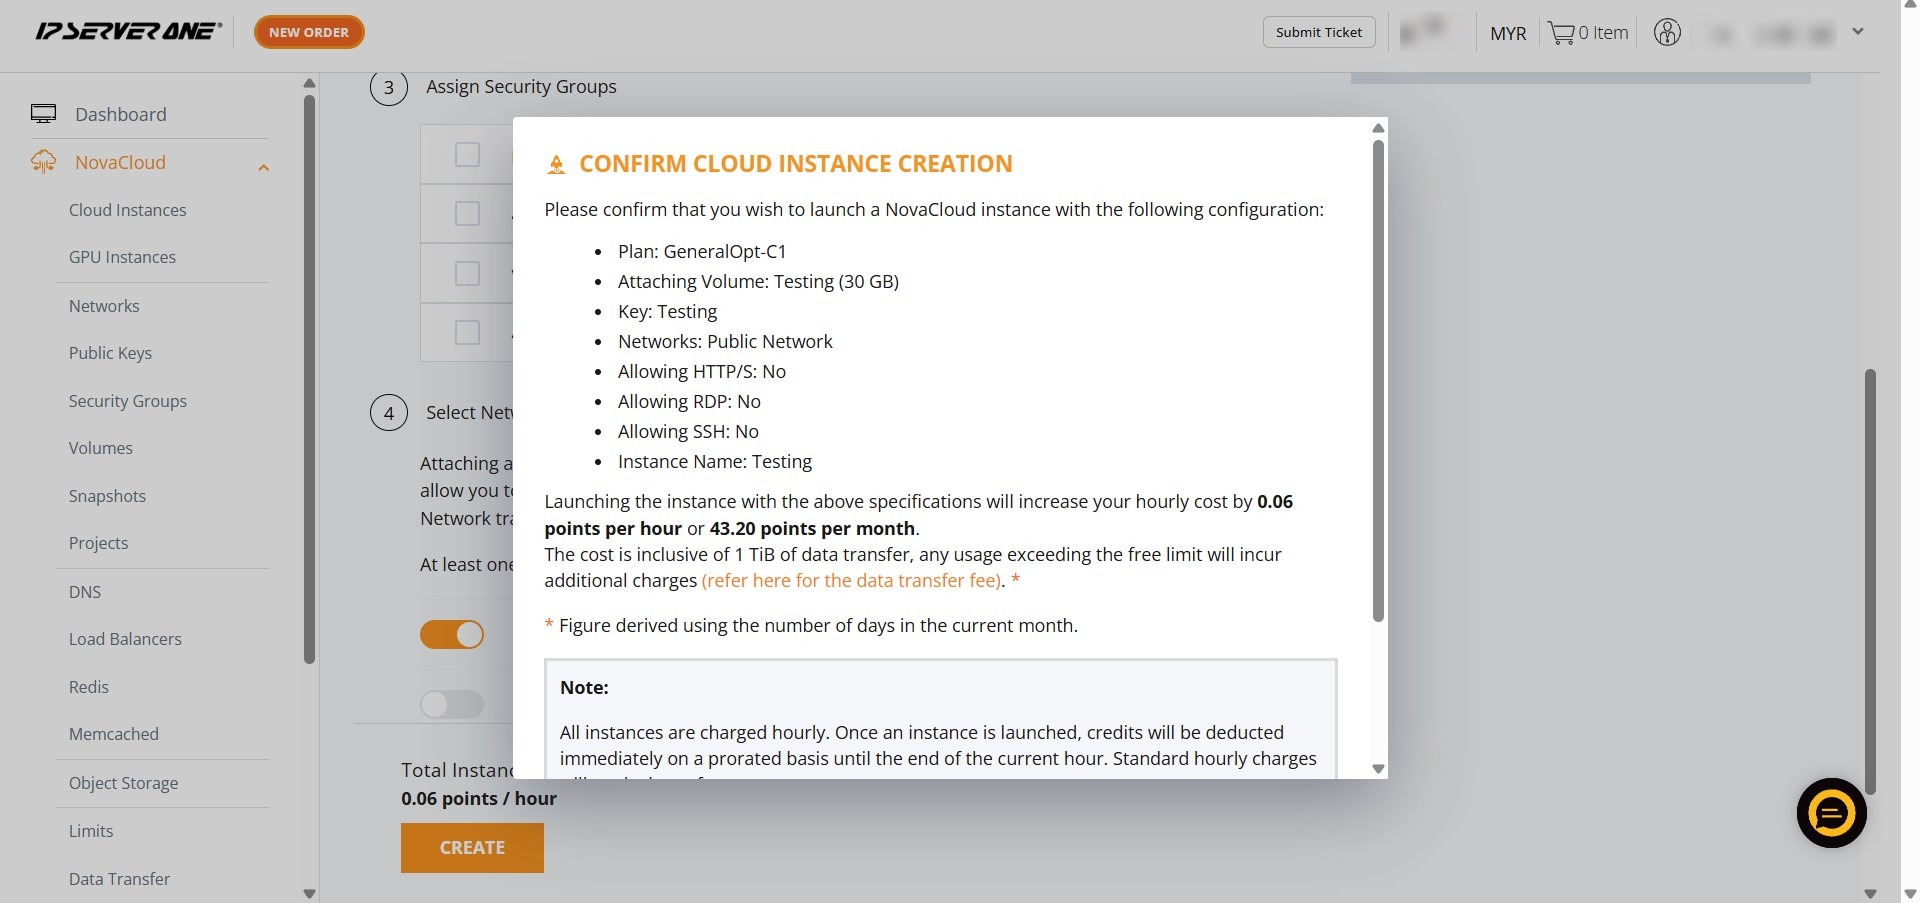This screenshot has height=903, width=1920.
Task: Click the NovaCloud cloud icon
Action: click(43, 162)
